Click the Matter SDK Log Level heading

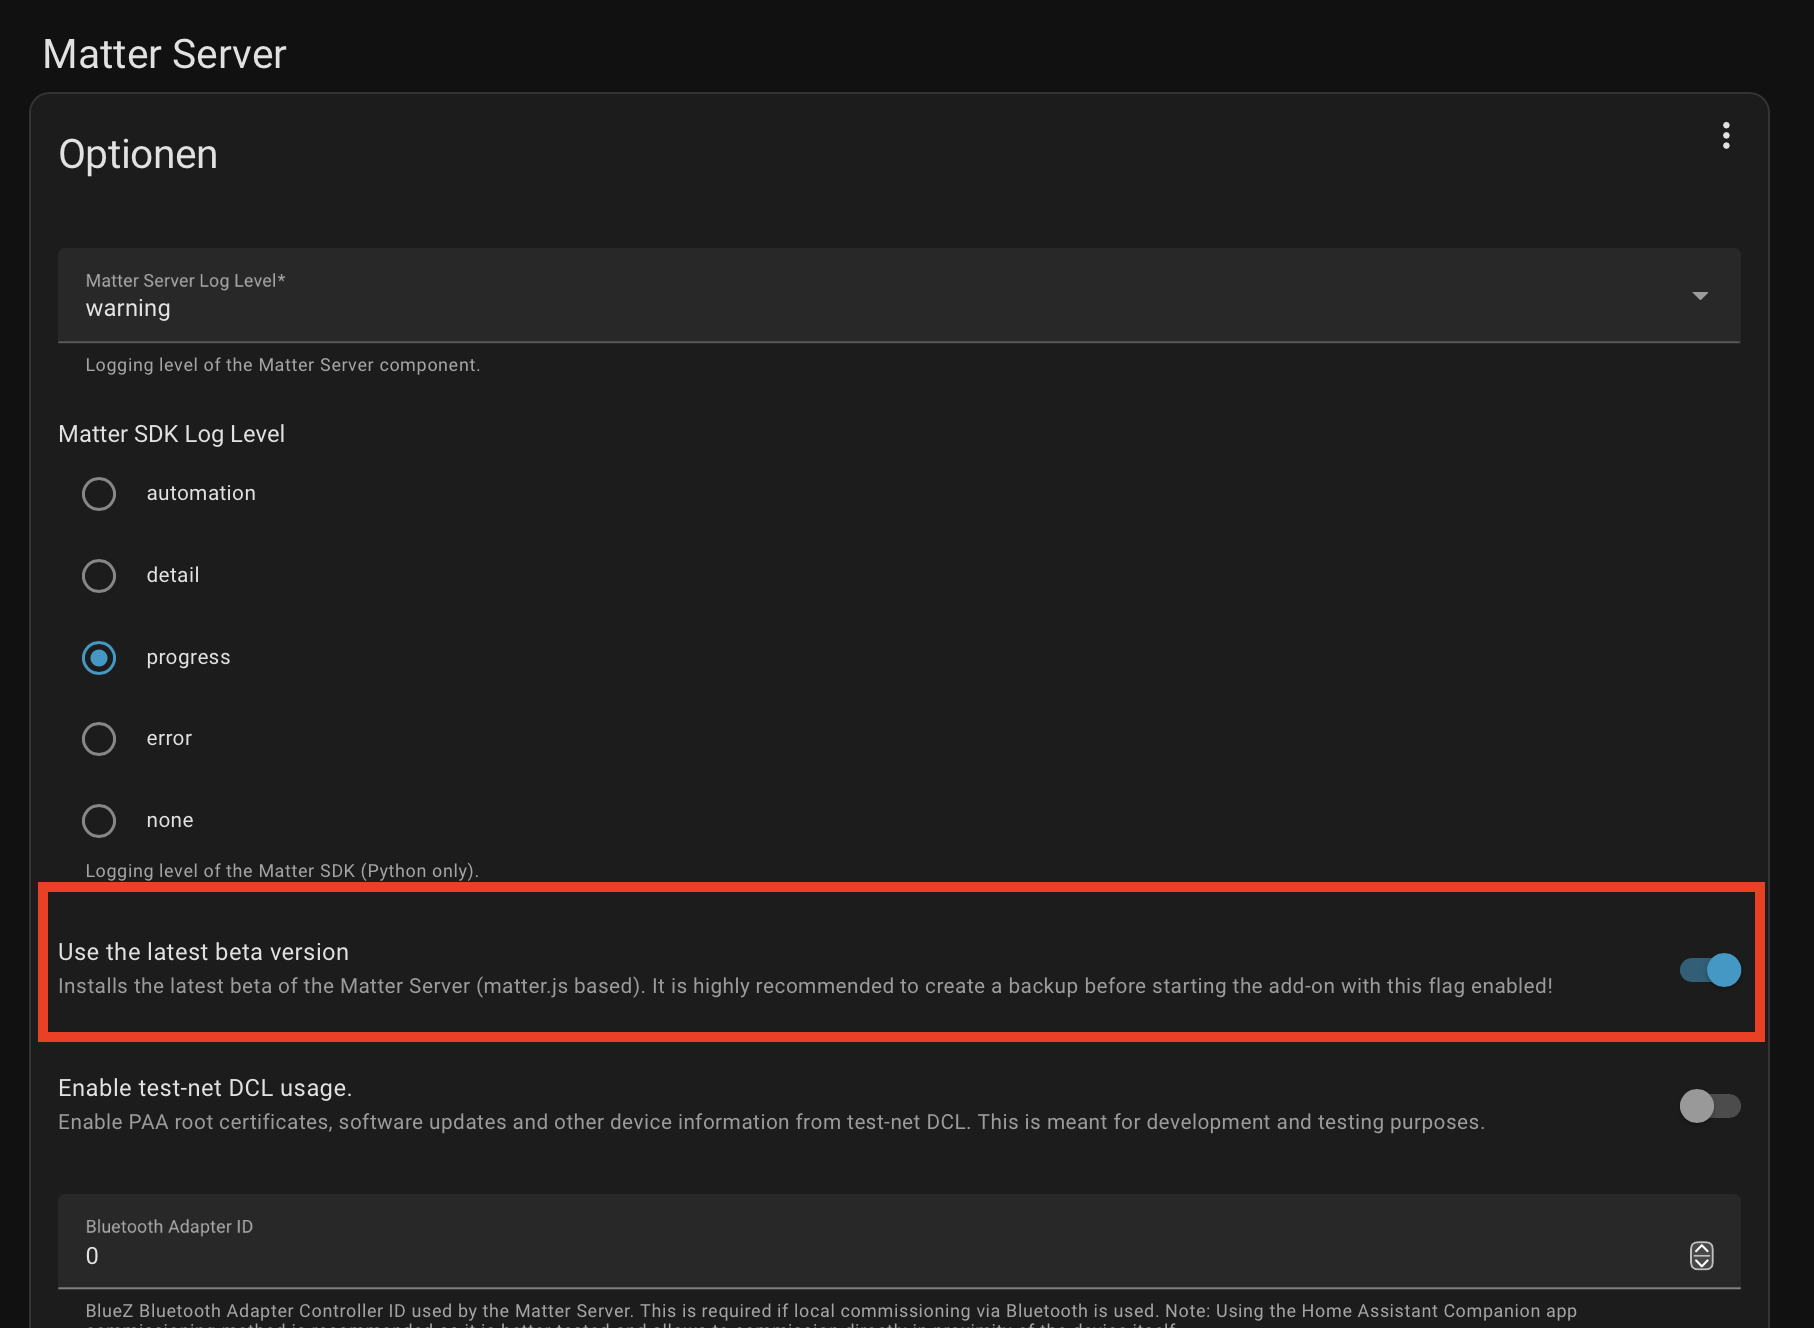pyautogui.click(x=172, y=434)
